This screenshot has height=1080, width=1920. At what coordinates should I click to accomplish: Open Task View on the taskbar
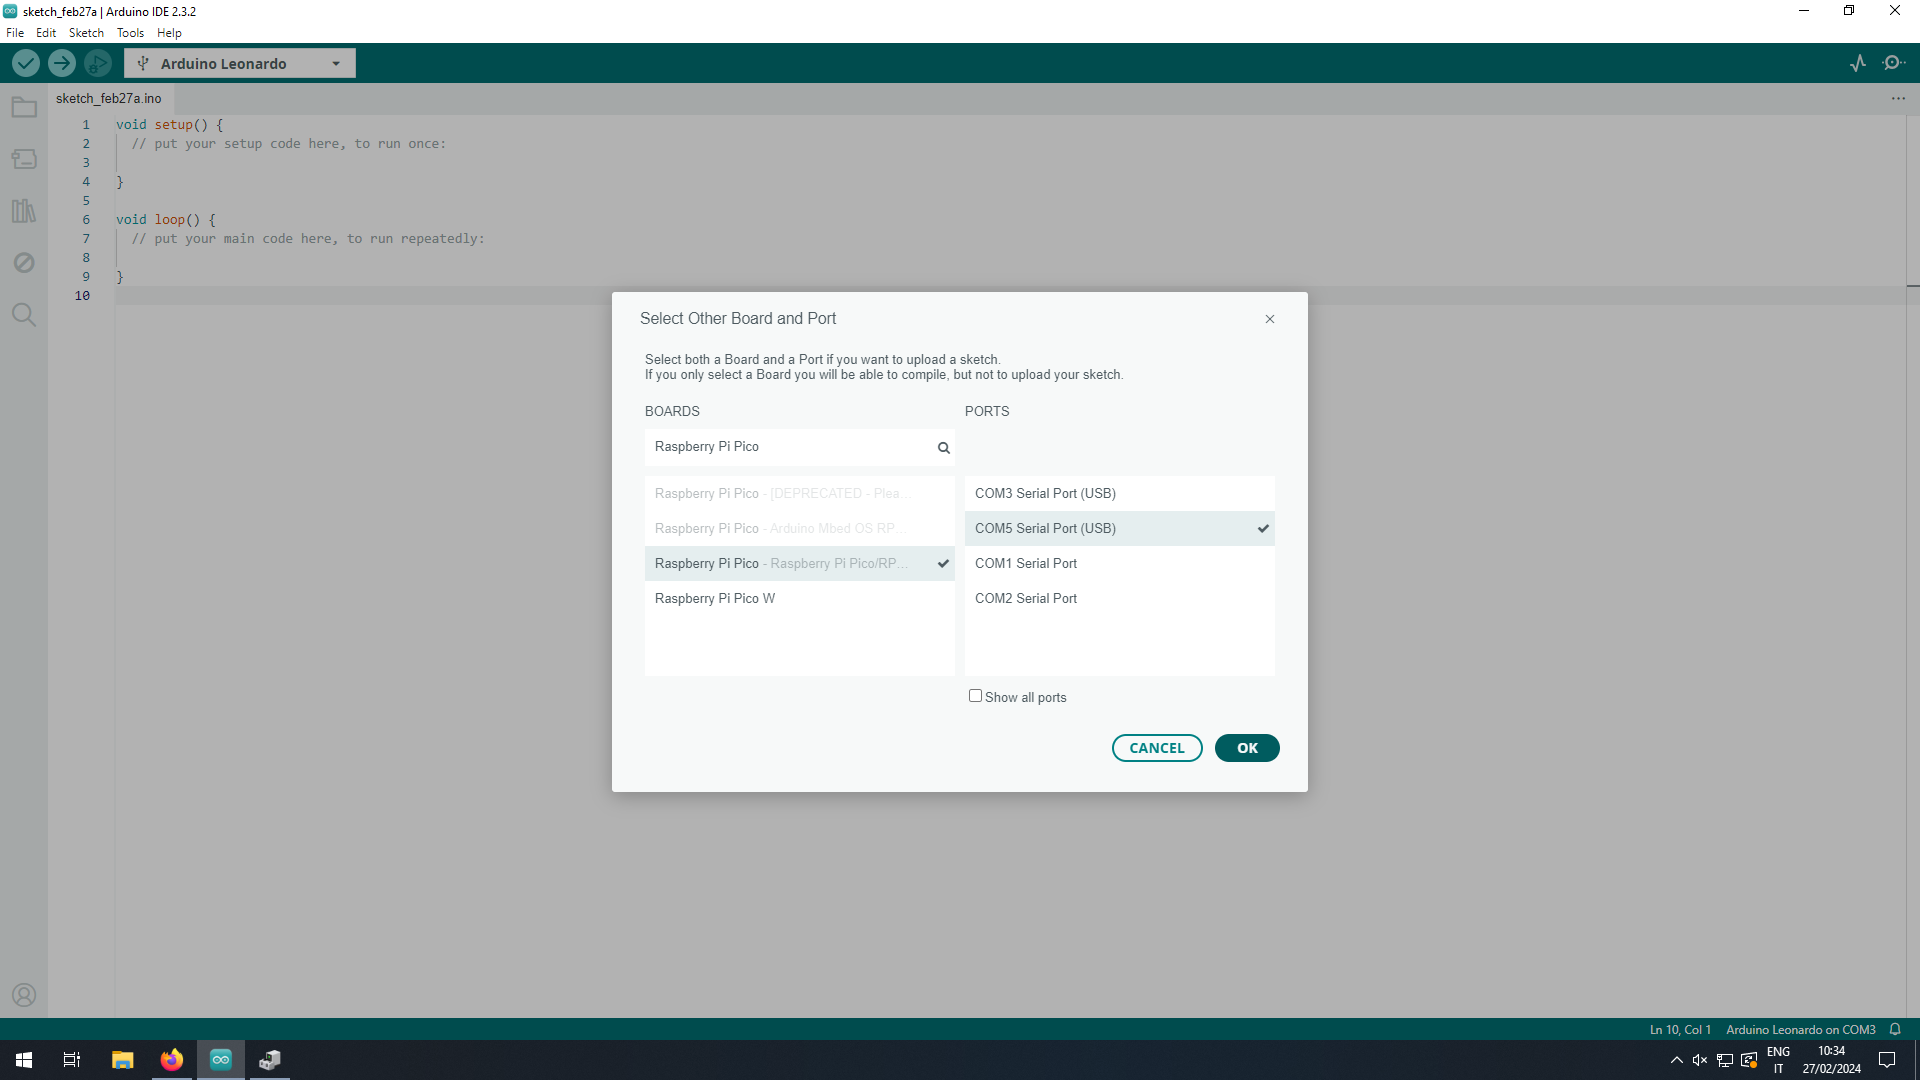tap(72, 1060)
